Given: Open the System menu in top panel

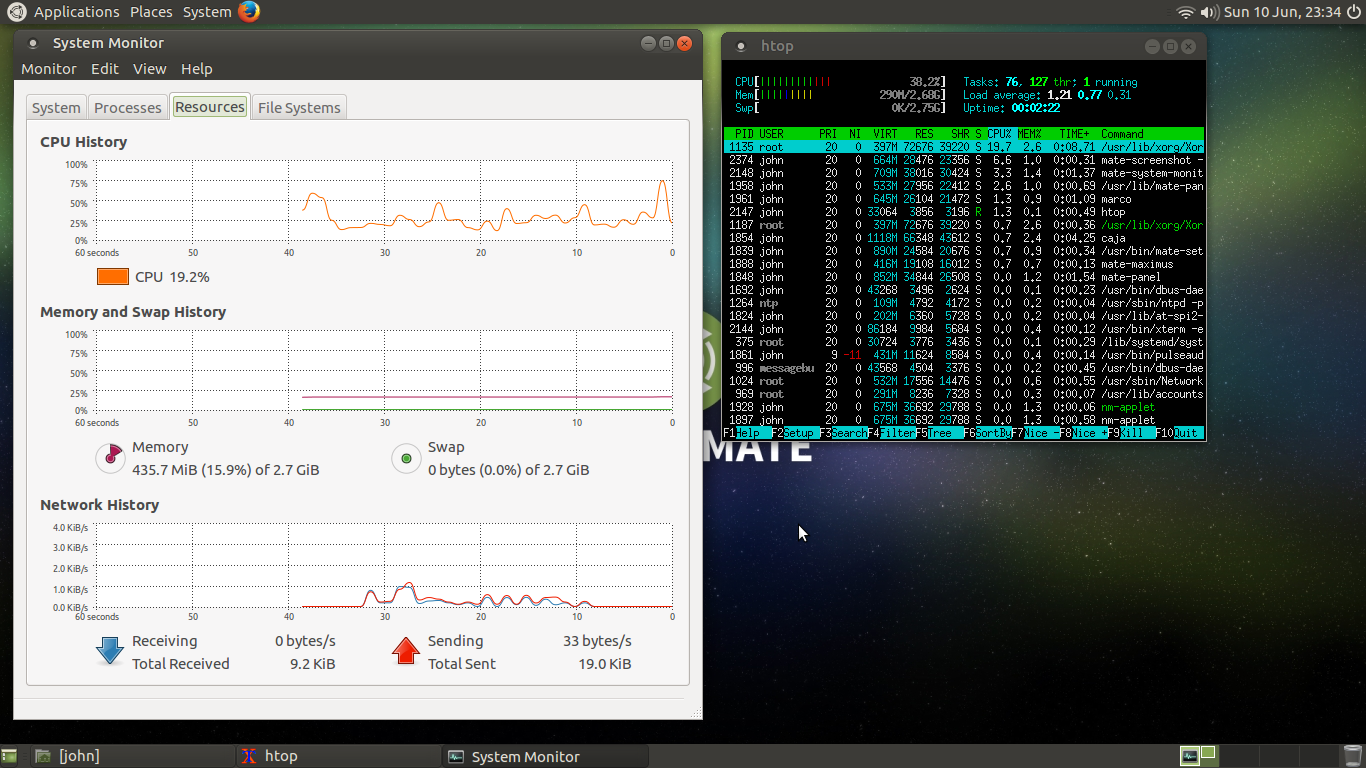Looking at the screenshot, I should [x=207, y=12].
